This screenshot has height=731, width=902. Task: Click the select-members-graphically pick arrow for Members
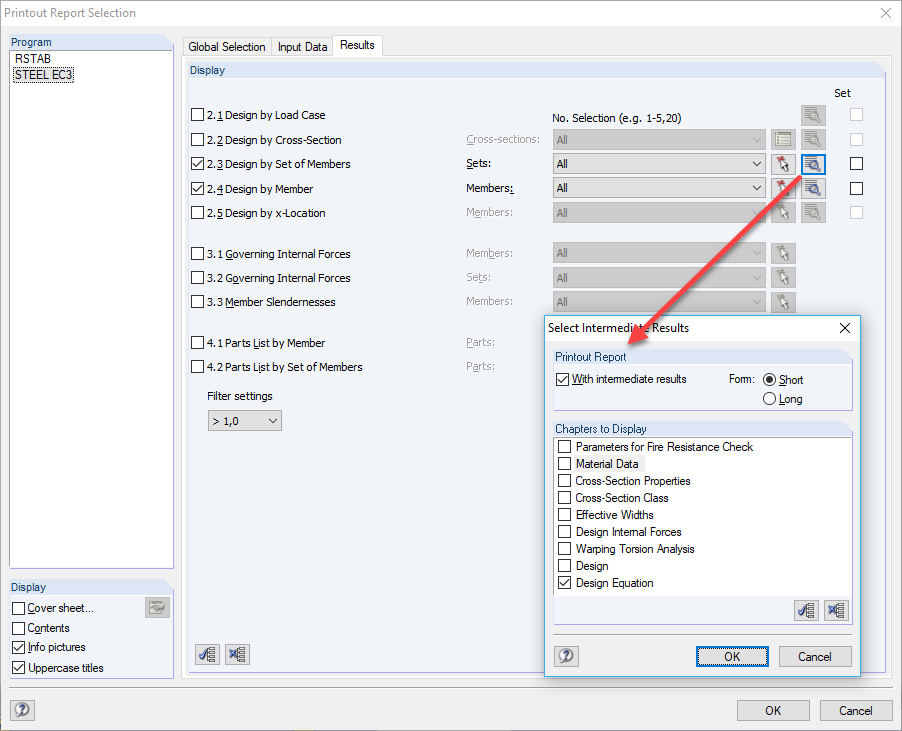[x=783, y=187]
